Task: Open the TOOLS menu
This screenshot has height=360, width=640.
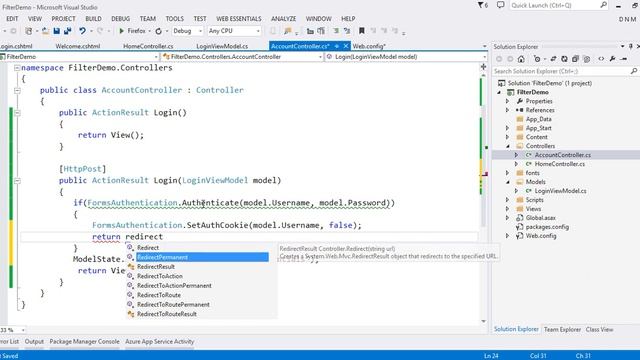Action: [x=174, y=19]
